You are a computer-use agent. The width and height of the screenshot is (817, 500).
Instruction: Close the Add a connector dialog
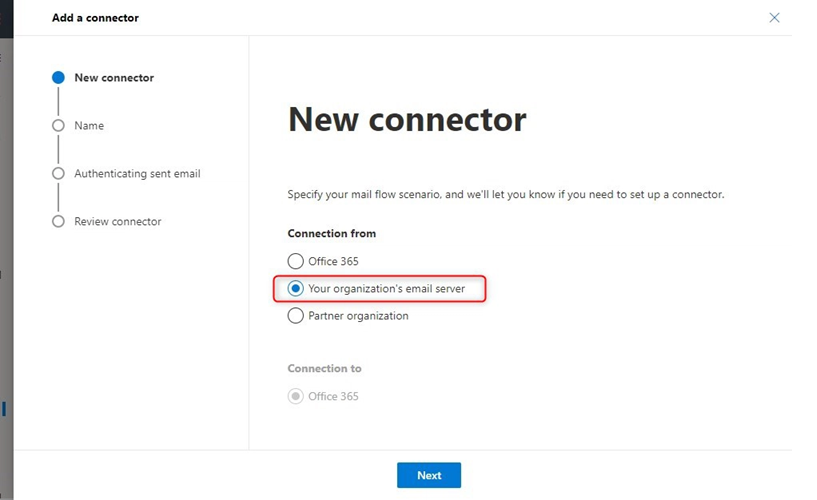click(x=774, y=18)
